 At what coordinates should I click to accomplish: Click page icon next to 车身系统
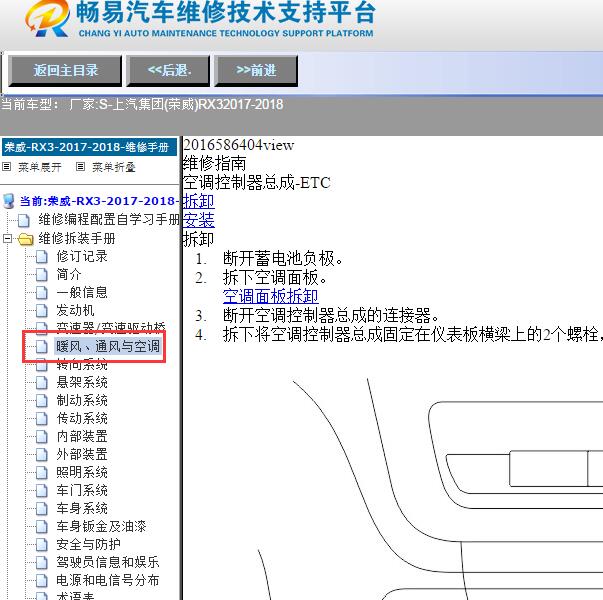42,509
